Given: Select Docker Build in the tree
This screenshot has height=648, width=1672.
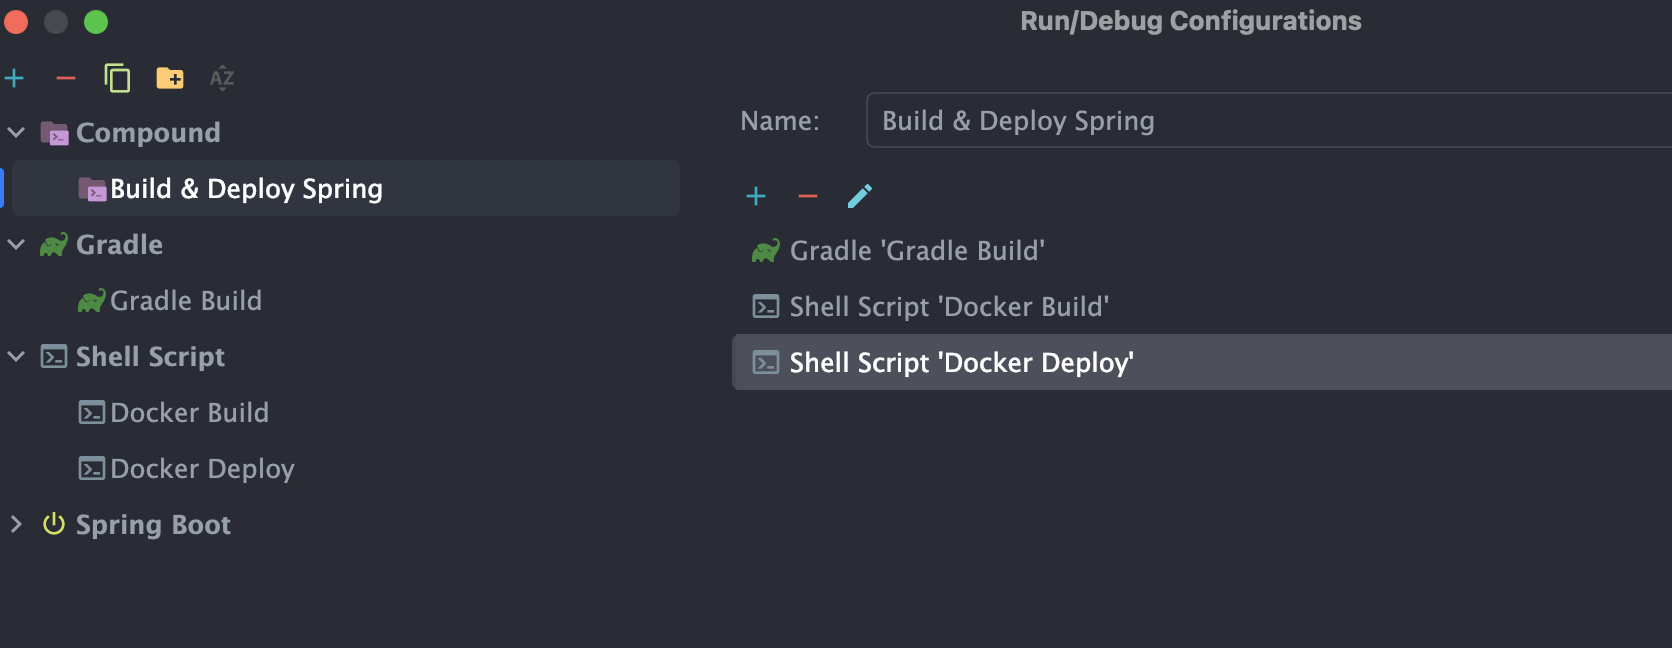Looking at the screenshot, I should coord(189,412).
